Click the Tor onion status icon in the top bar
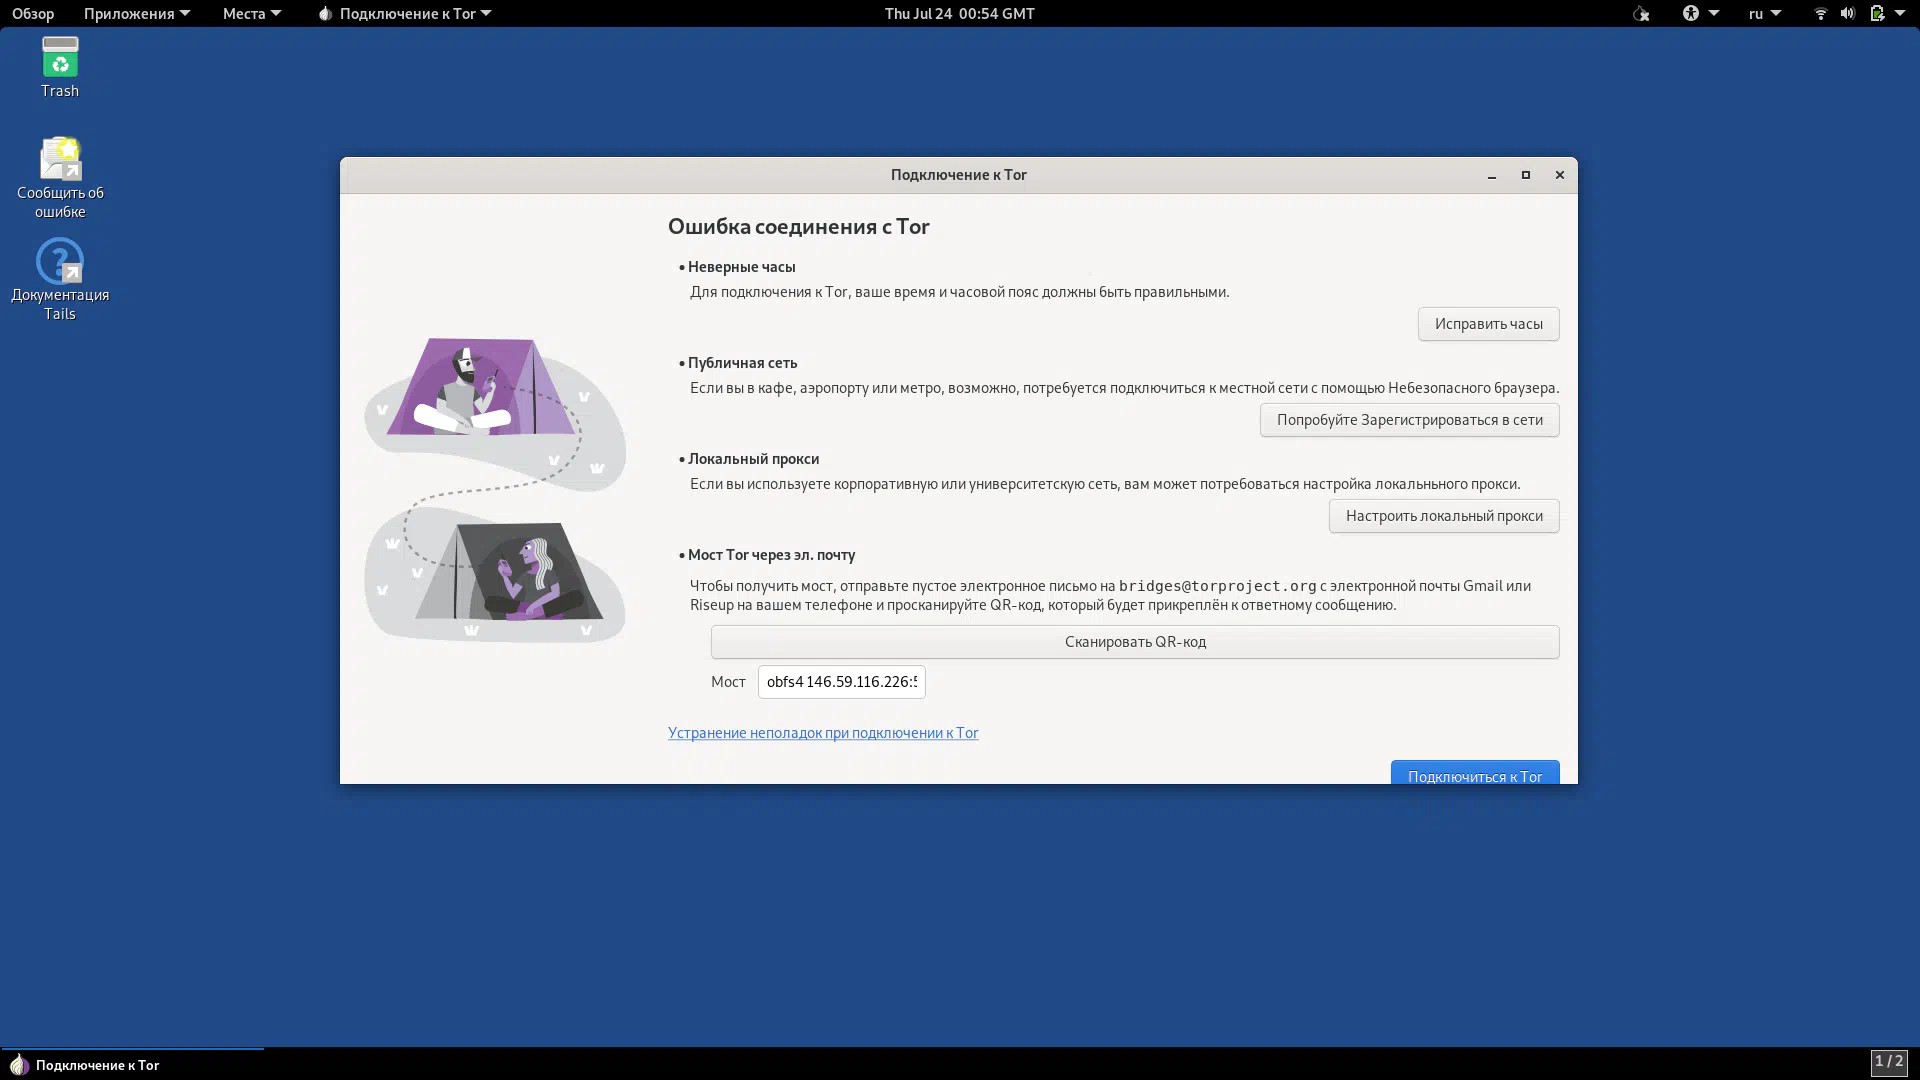 (1640, 13)
